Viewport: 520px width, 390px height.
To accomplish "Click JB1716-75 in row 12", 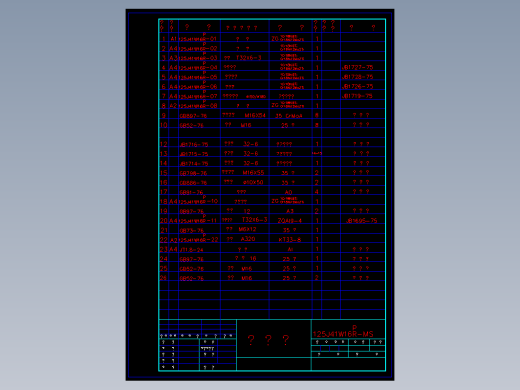I will point(194,145).
